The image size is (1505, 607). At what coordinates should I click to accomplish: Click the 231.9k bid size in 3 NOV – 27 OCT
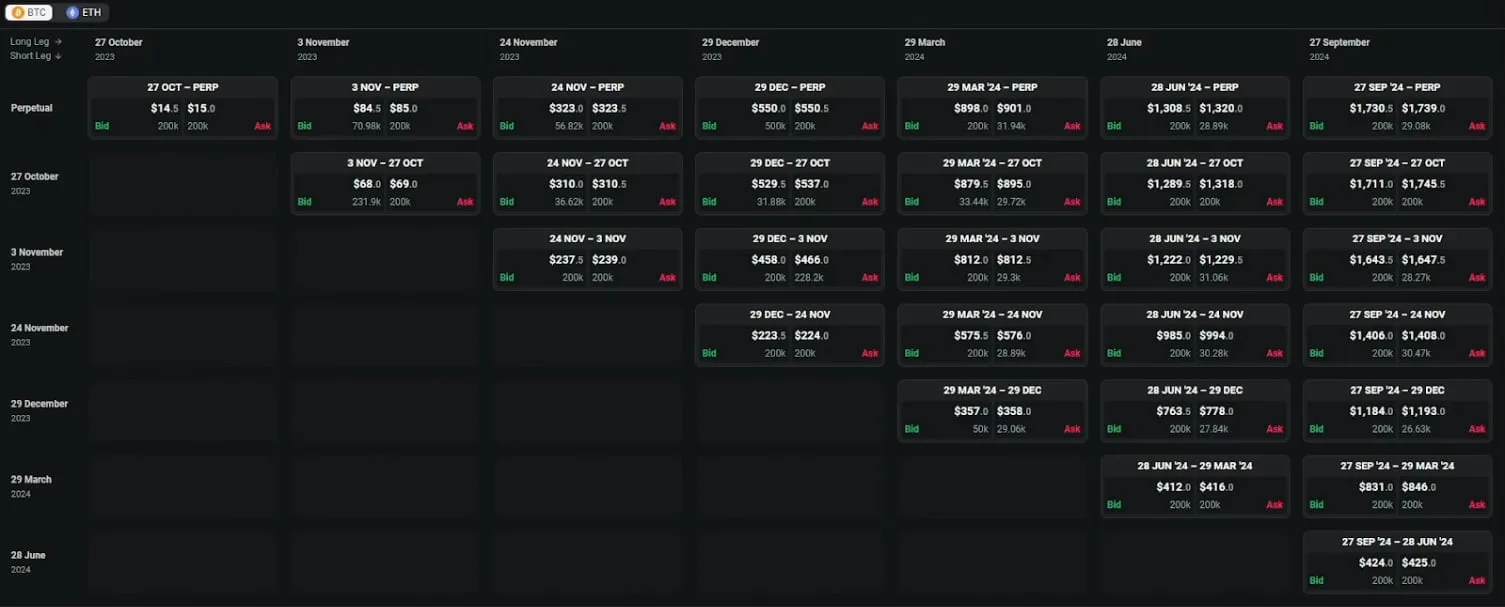[x=367, y=202]
